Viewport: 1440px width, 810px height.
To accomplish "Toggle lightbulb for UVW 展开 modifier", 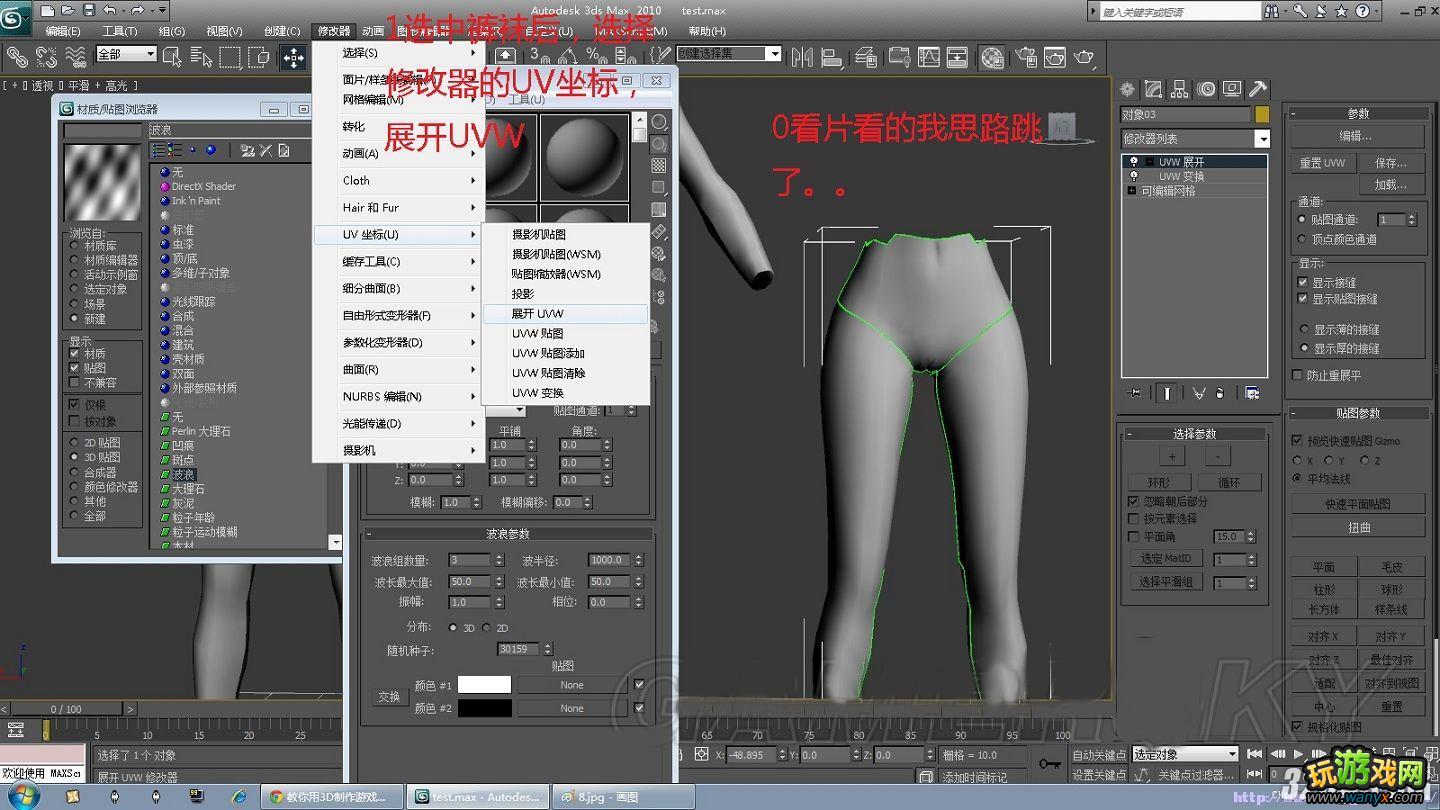I will click(1133, 161).
